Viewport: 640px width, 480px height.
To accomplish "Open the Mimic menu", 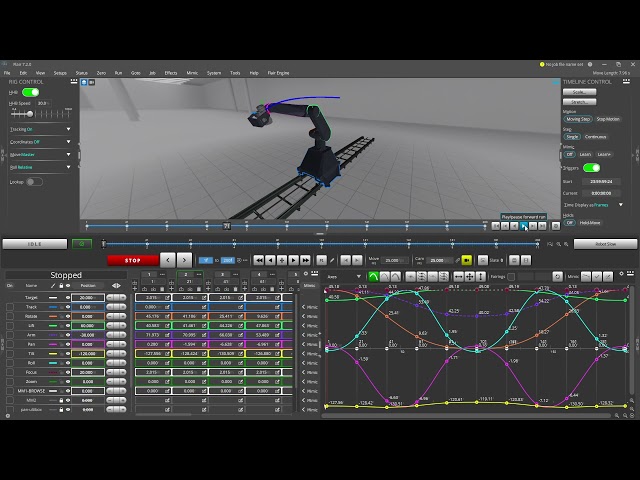I will point(192,73).
